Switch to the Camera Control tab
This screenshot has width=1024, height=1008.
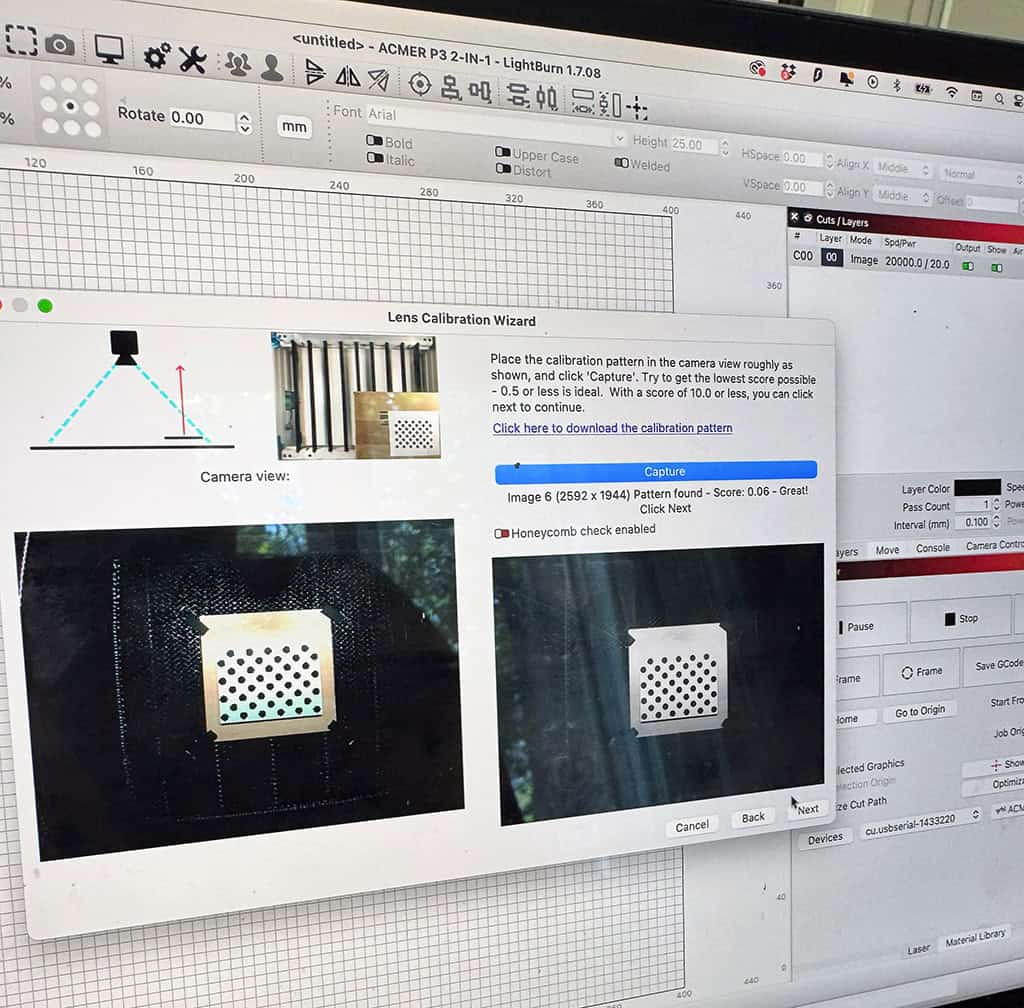[995, 545]
